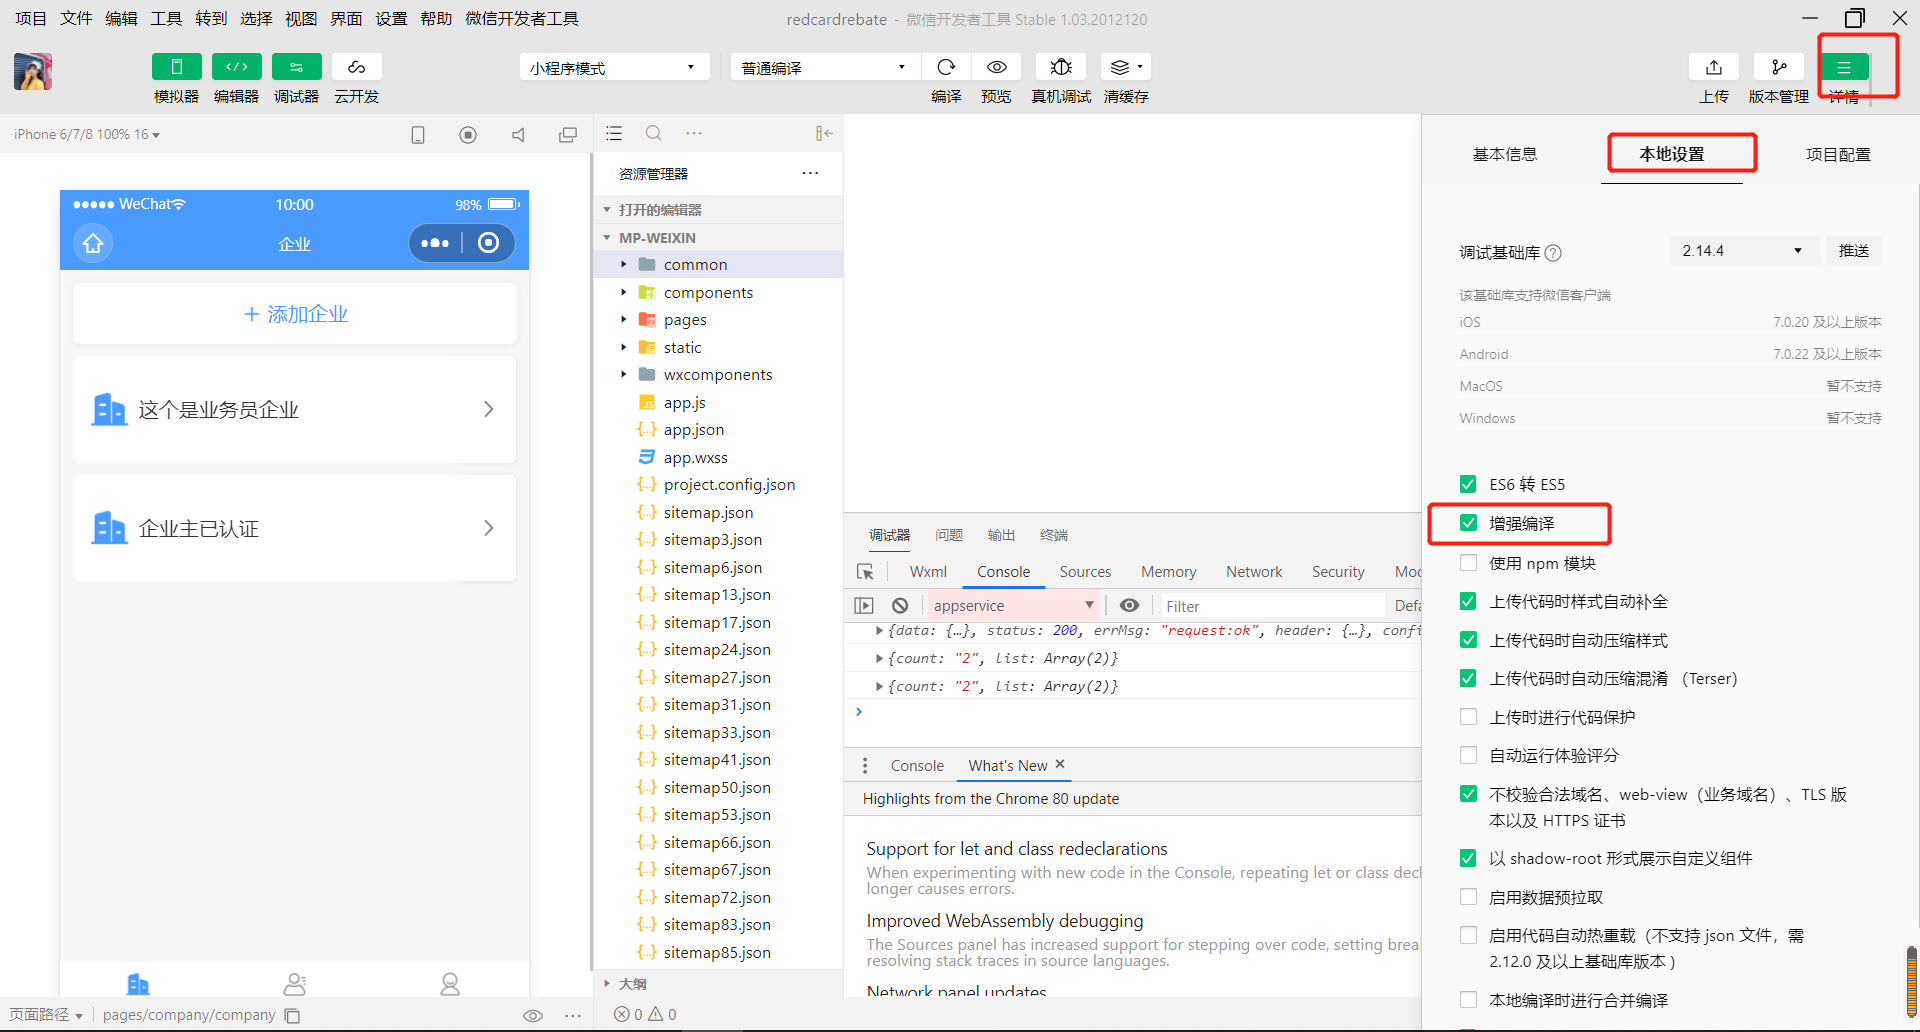Open debug base library 2.14.4 dropdown
The width and height of the screenshot is (1920, 1032).
pos(1743,251)
